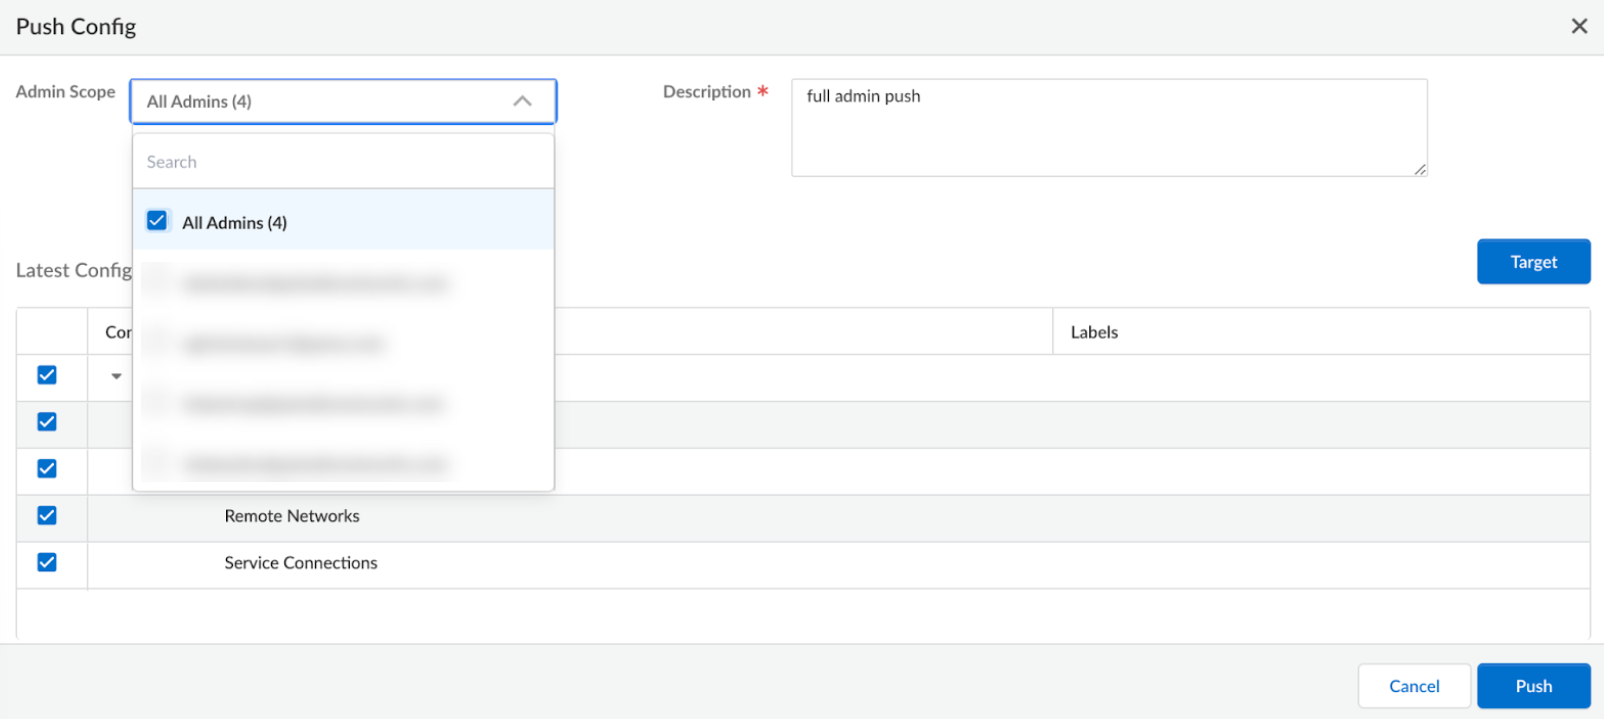
Task: Toggle the config table checkbox above Remote Networks
Action: [x=47, y=468]
